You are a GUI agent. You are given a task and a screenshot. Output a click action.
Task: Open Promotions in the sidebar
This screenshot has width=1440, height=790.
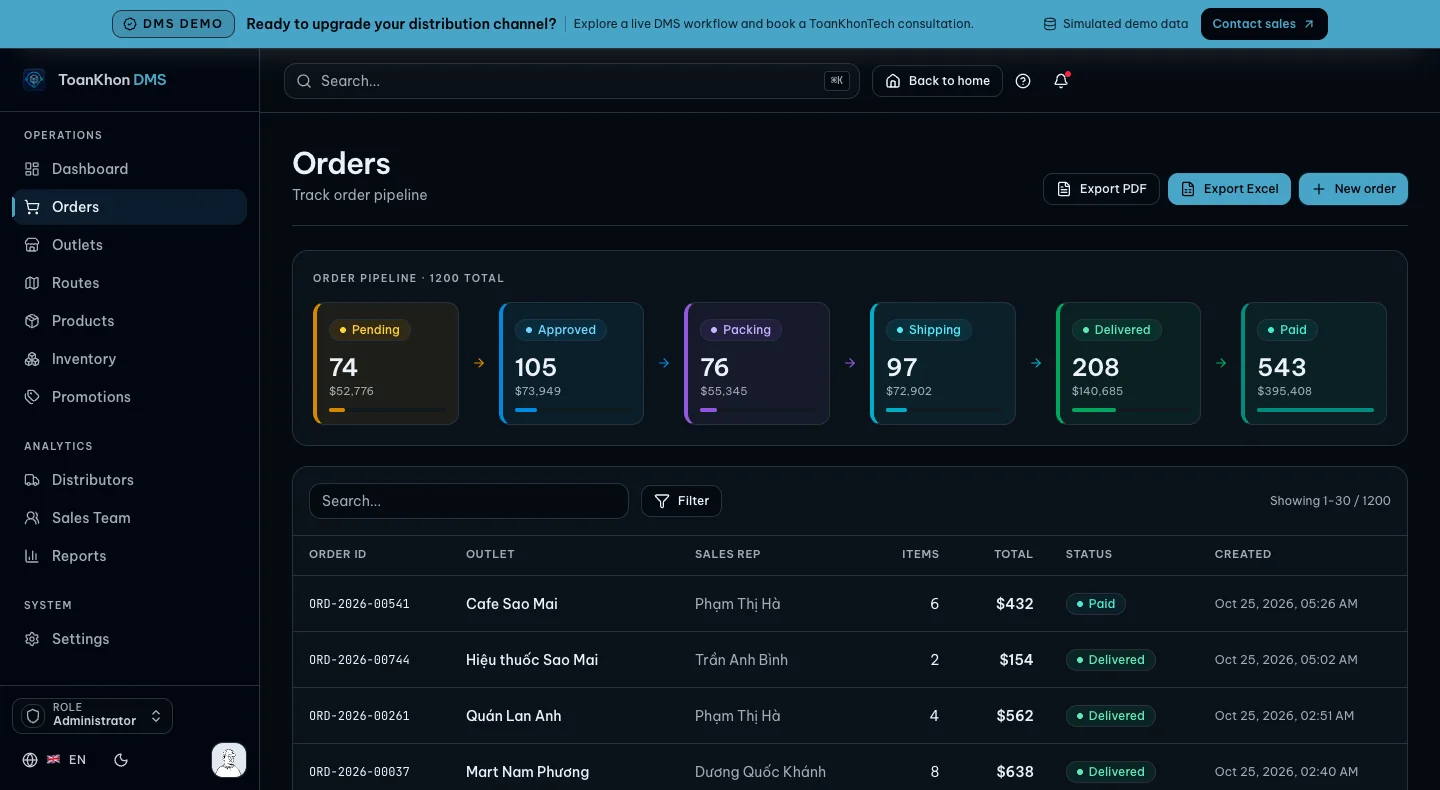tap(129, 397)
